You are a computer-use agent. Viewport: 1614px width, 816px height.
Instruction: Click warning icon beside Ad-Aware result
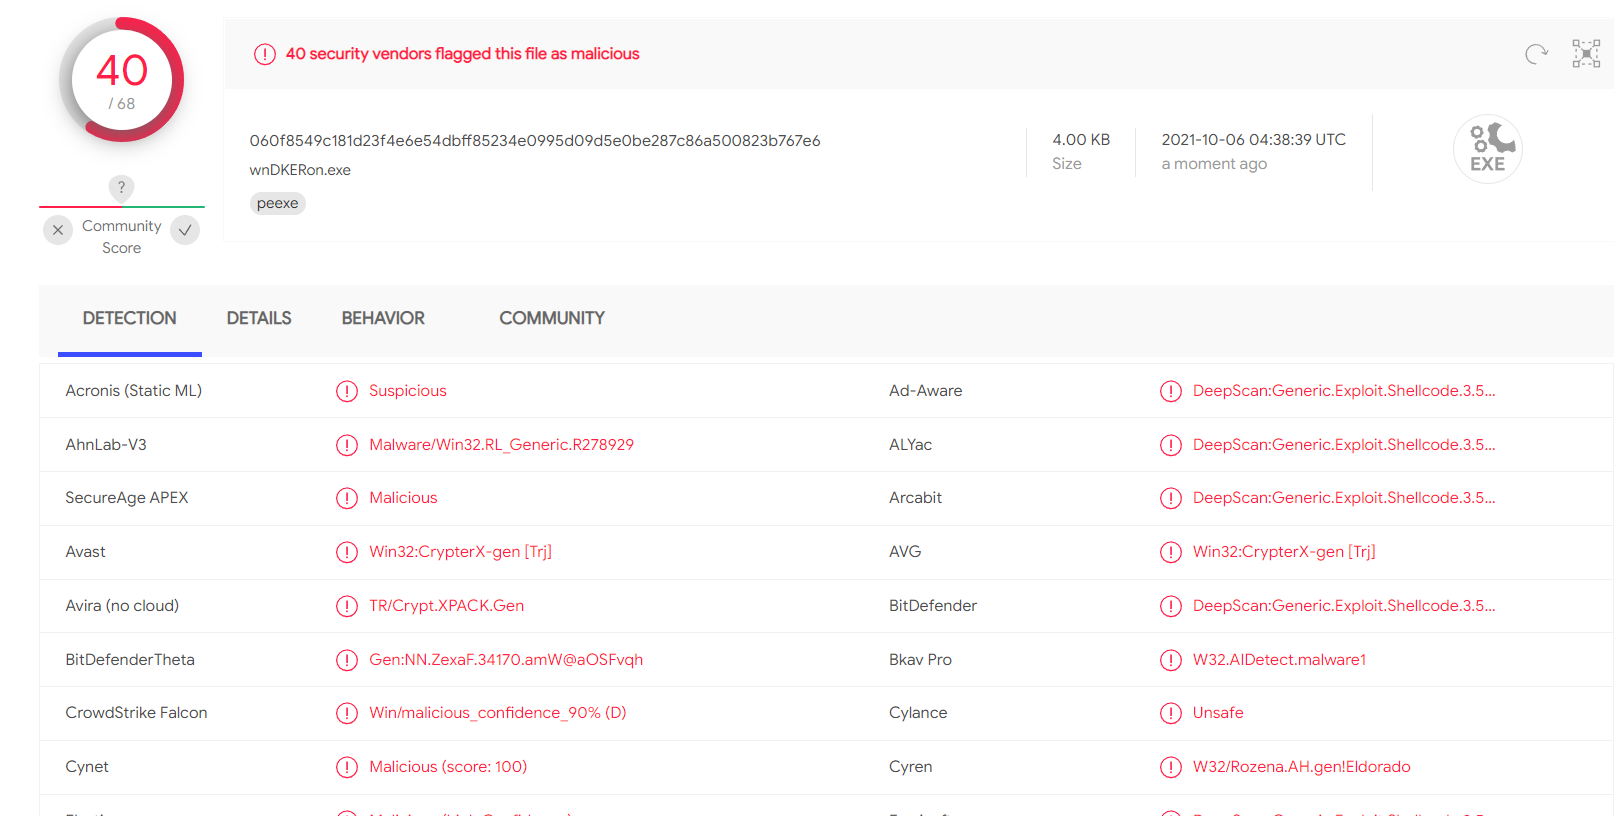[1171, 391]
